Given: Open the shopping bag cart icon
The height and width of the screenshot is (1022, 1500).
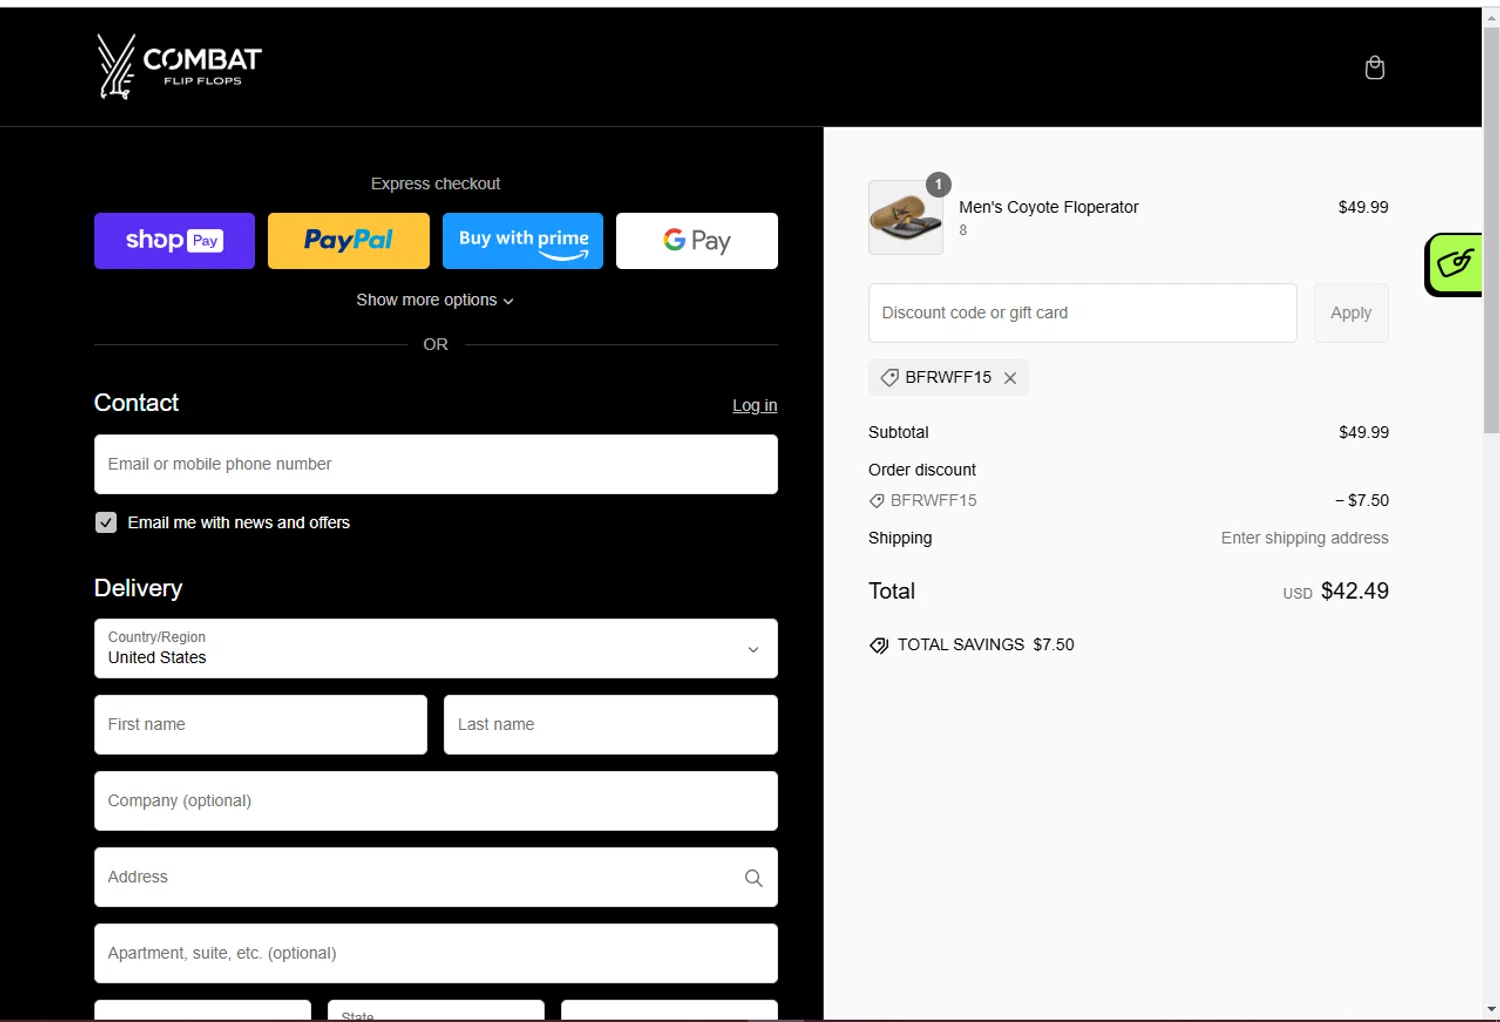Looking at the screenshot, I should [x=1374, y=67].
